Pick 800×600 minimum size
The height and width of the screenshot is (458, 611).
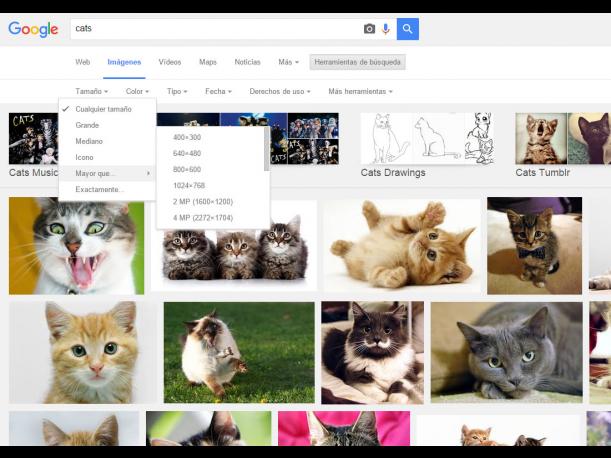coord(210,169)
